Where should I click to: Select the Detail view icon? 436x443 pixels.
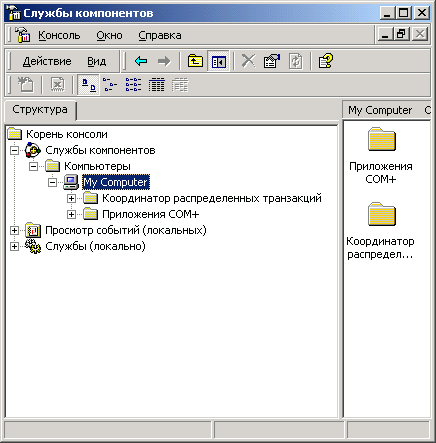[156, 85]
